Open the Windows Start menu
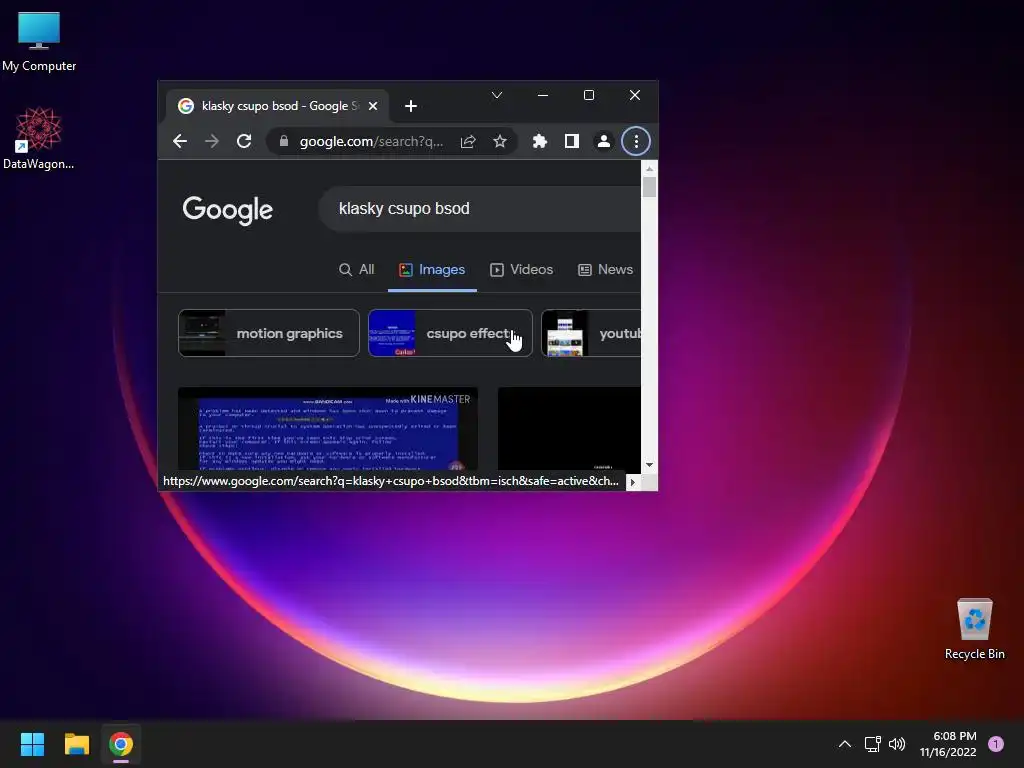1024x768 pixels. tap(32, 744)
